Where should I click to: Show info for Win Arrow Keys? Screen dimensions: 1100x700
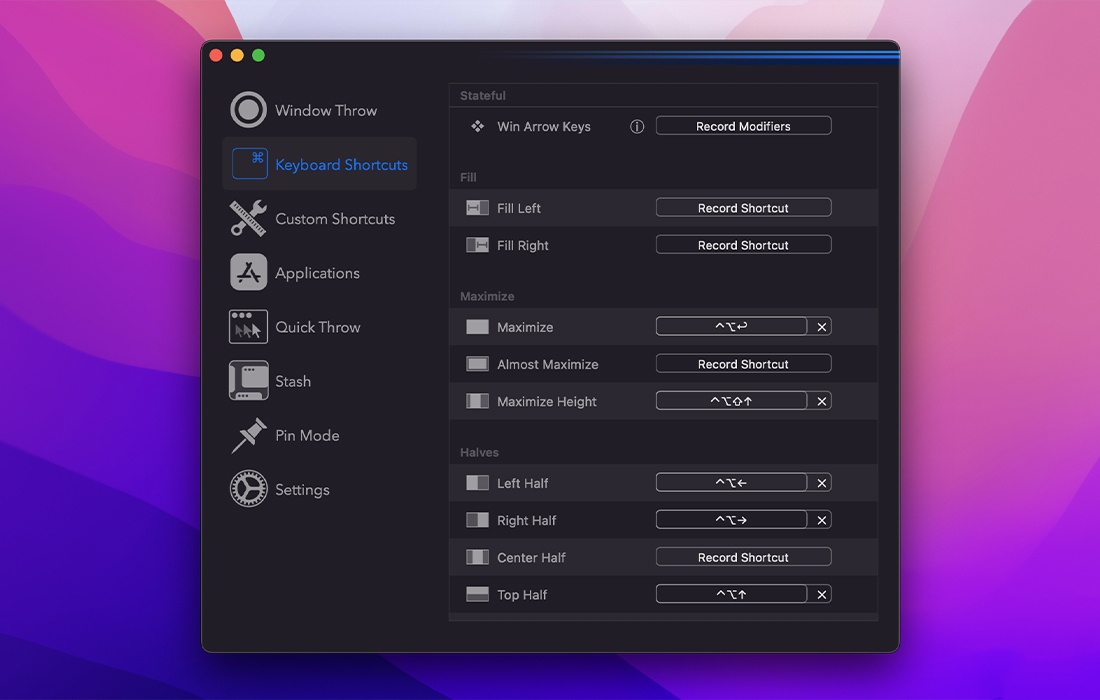click(637, 126)
